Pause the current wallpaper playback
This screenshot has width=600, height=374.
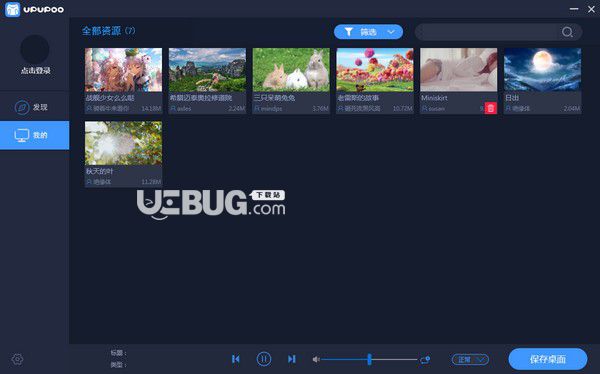[264, 359]
